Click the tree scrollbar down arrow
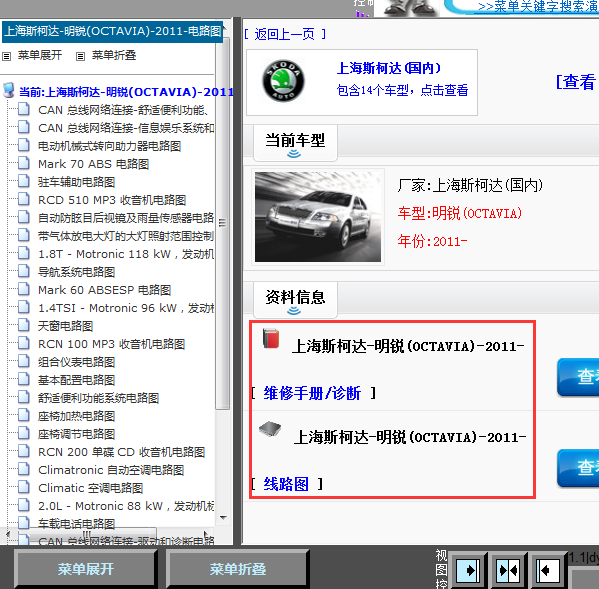This screenshot has width=599, height=589. pyautogui.click(x=223, y=518)
